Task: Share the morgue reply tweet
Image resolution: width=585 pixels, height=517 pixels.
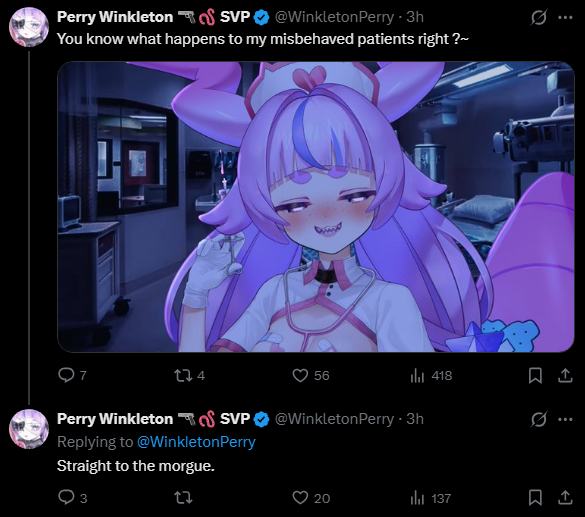Action: tap(565, 498)
